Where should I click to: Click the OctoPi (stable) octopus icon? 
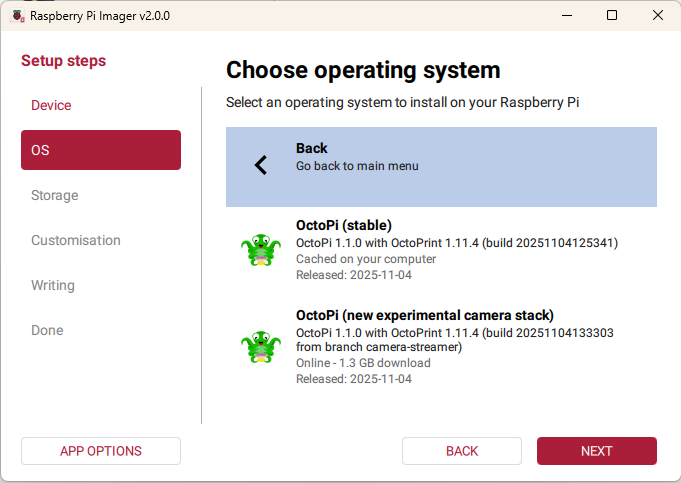coord(261,250)
